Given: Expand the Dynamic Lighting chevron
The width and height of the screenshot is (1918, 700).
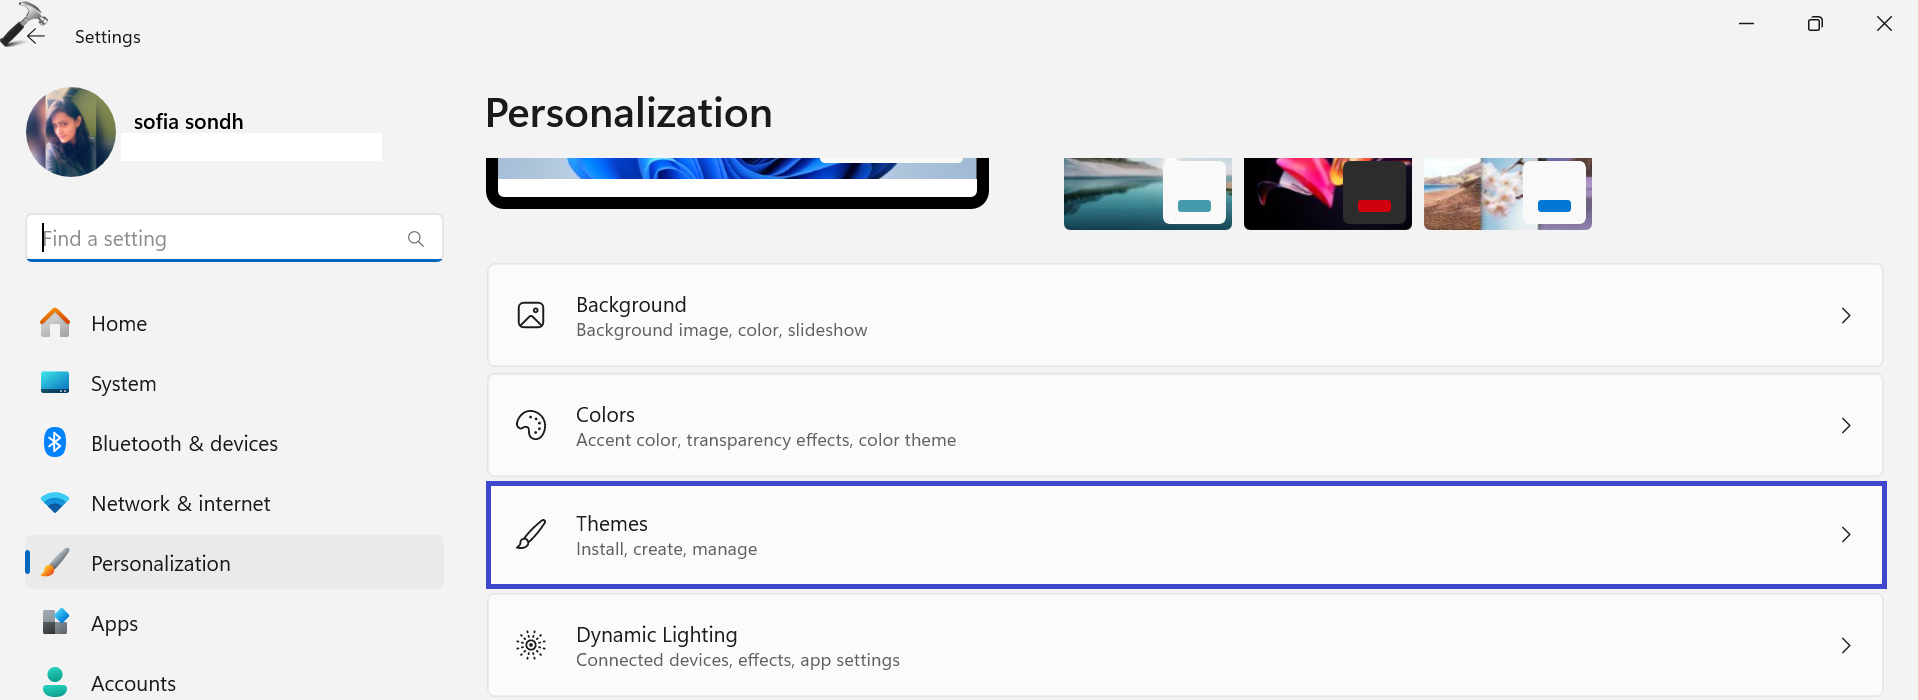Looking at the screenshot, I should pos(1845,646).
